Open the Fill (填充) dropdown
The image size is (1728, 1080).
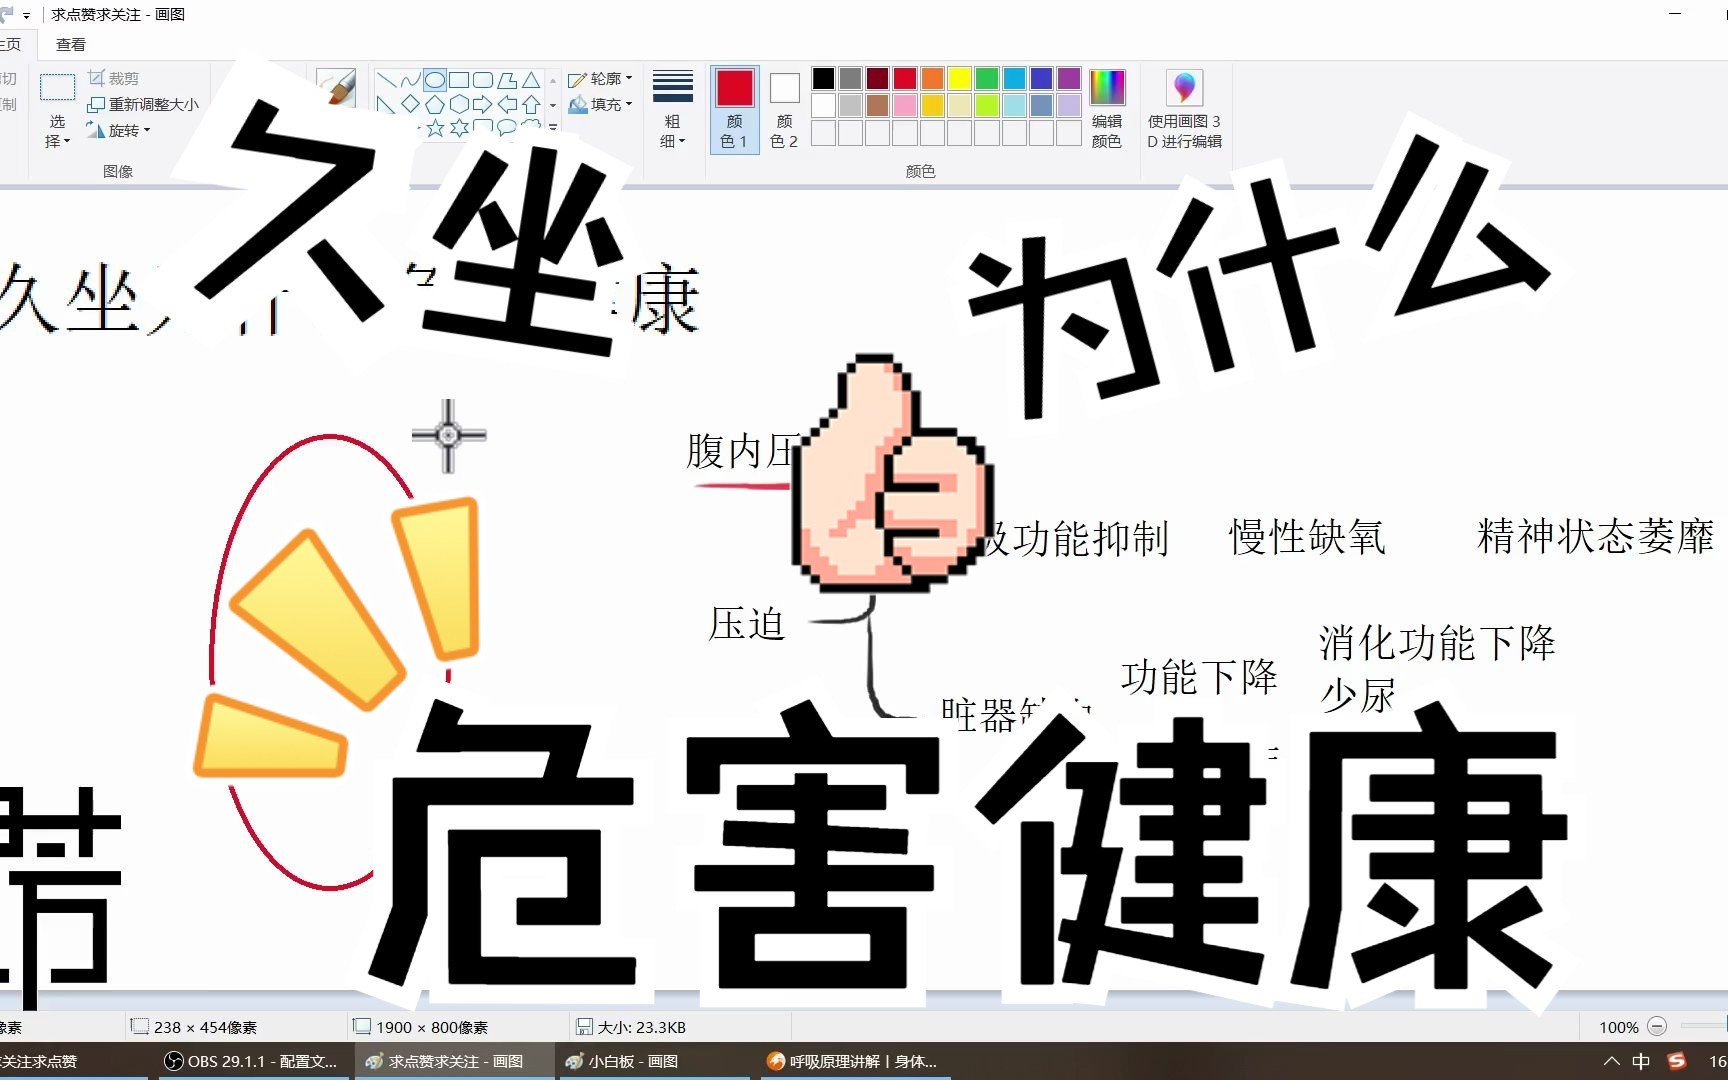[601, 104]
